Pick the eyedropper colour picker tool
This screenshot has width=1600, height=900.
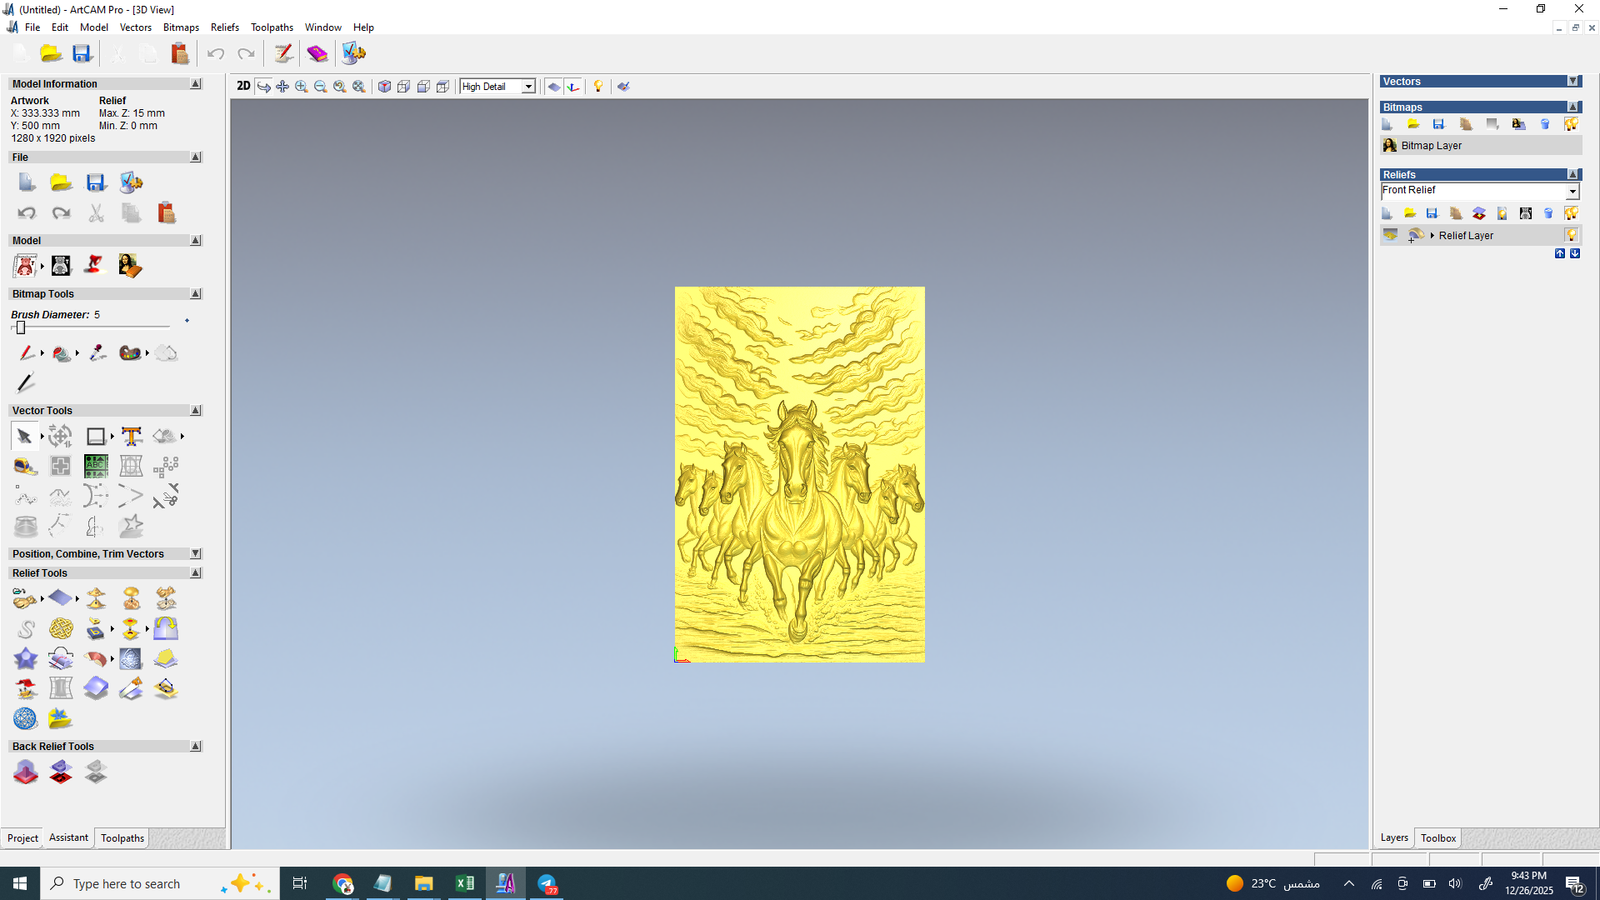(97, 353)
